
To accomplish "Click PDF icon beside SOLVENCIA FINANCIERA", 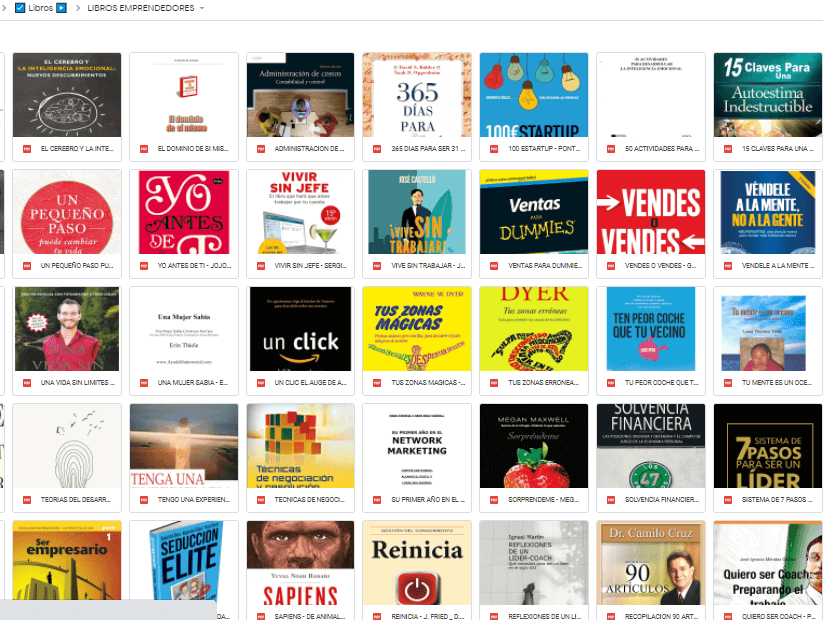I will pos(611,500).
